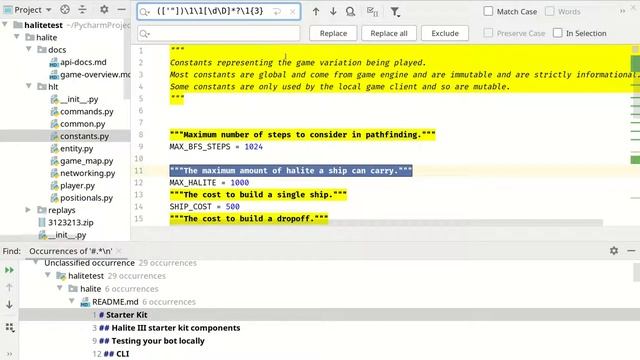Open Project panel settings gear
Screen dimensions: 640x360
pyautogui.click(x=104, y=9)
